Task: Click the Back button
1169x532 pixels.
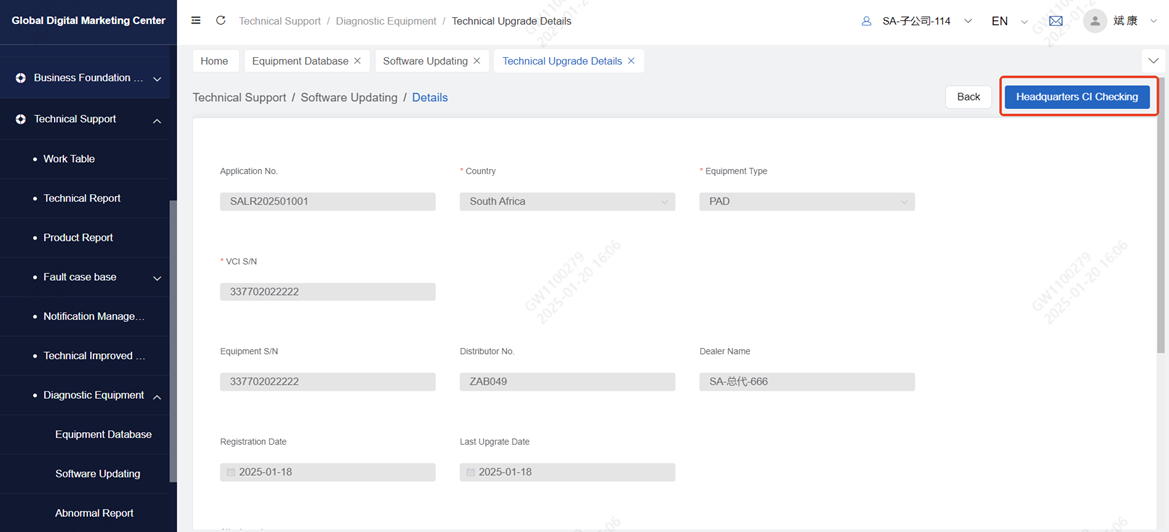Action: (968, 97)
